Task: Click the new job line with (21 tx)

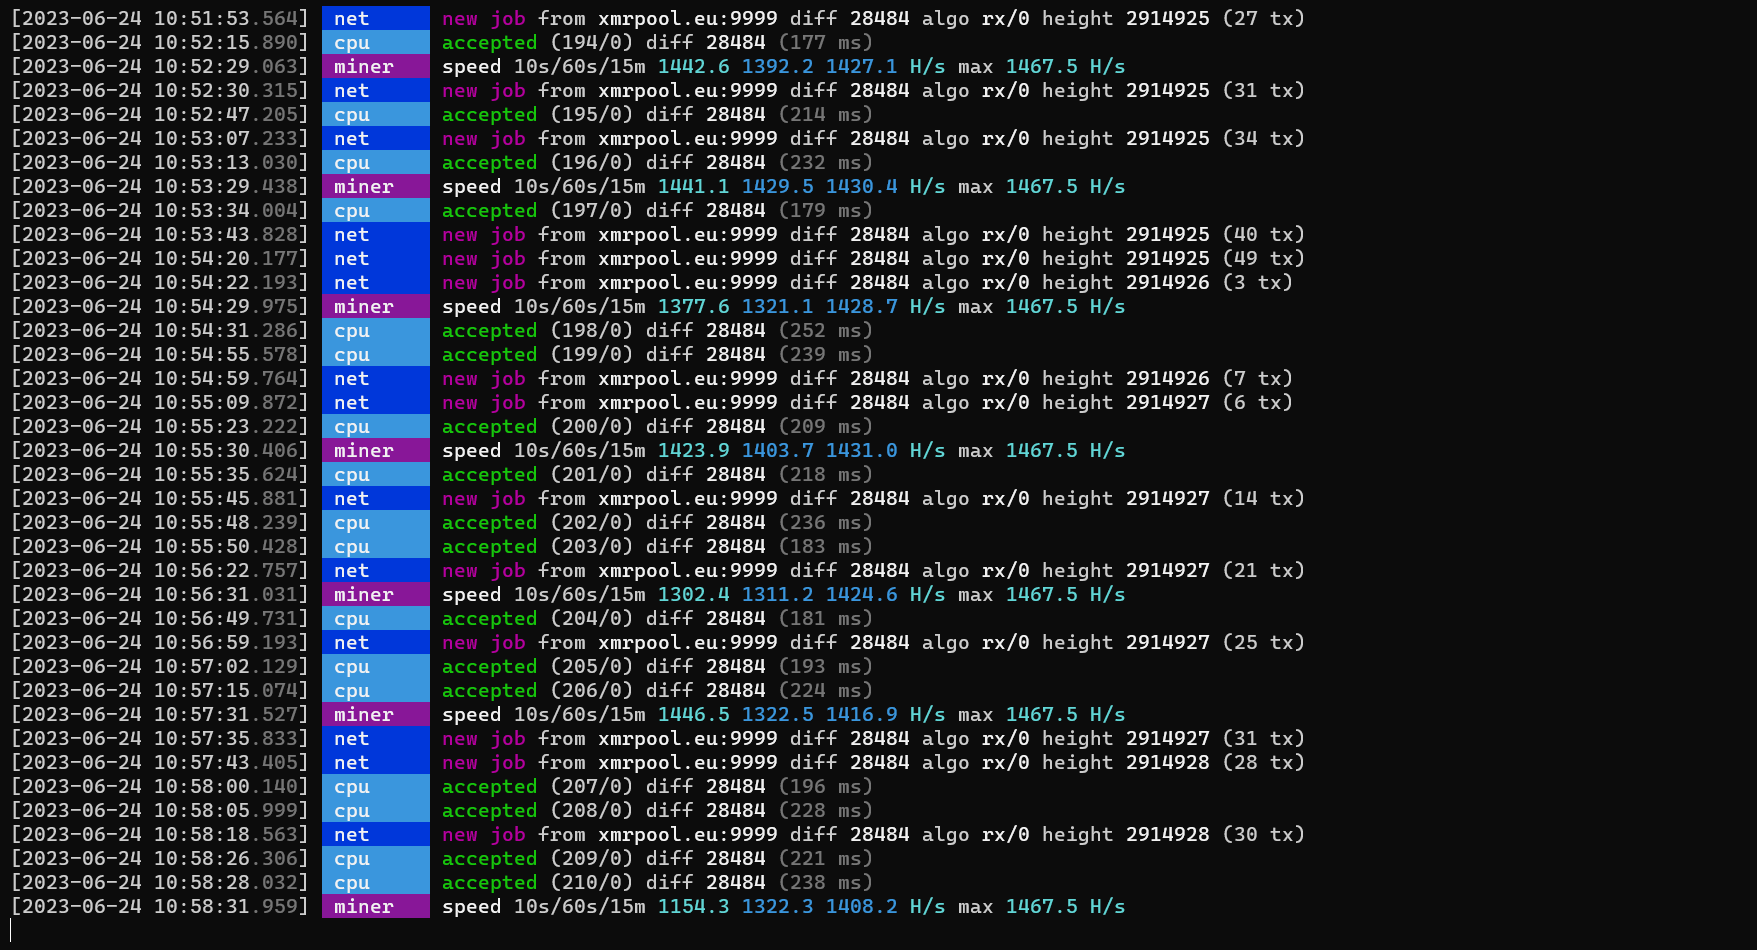Action: pyautogui.click(x=873, y=570)
